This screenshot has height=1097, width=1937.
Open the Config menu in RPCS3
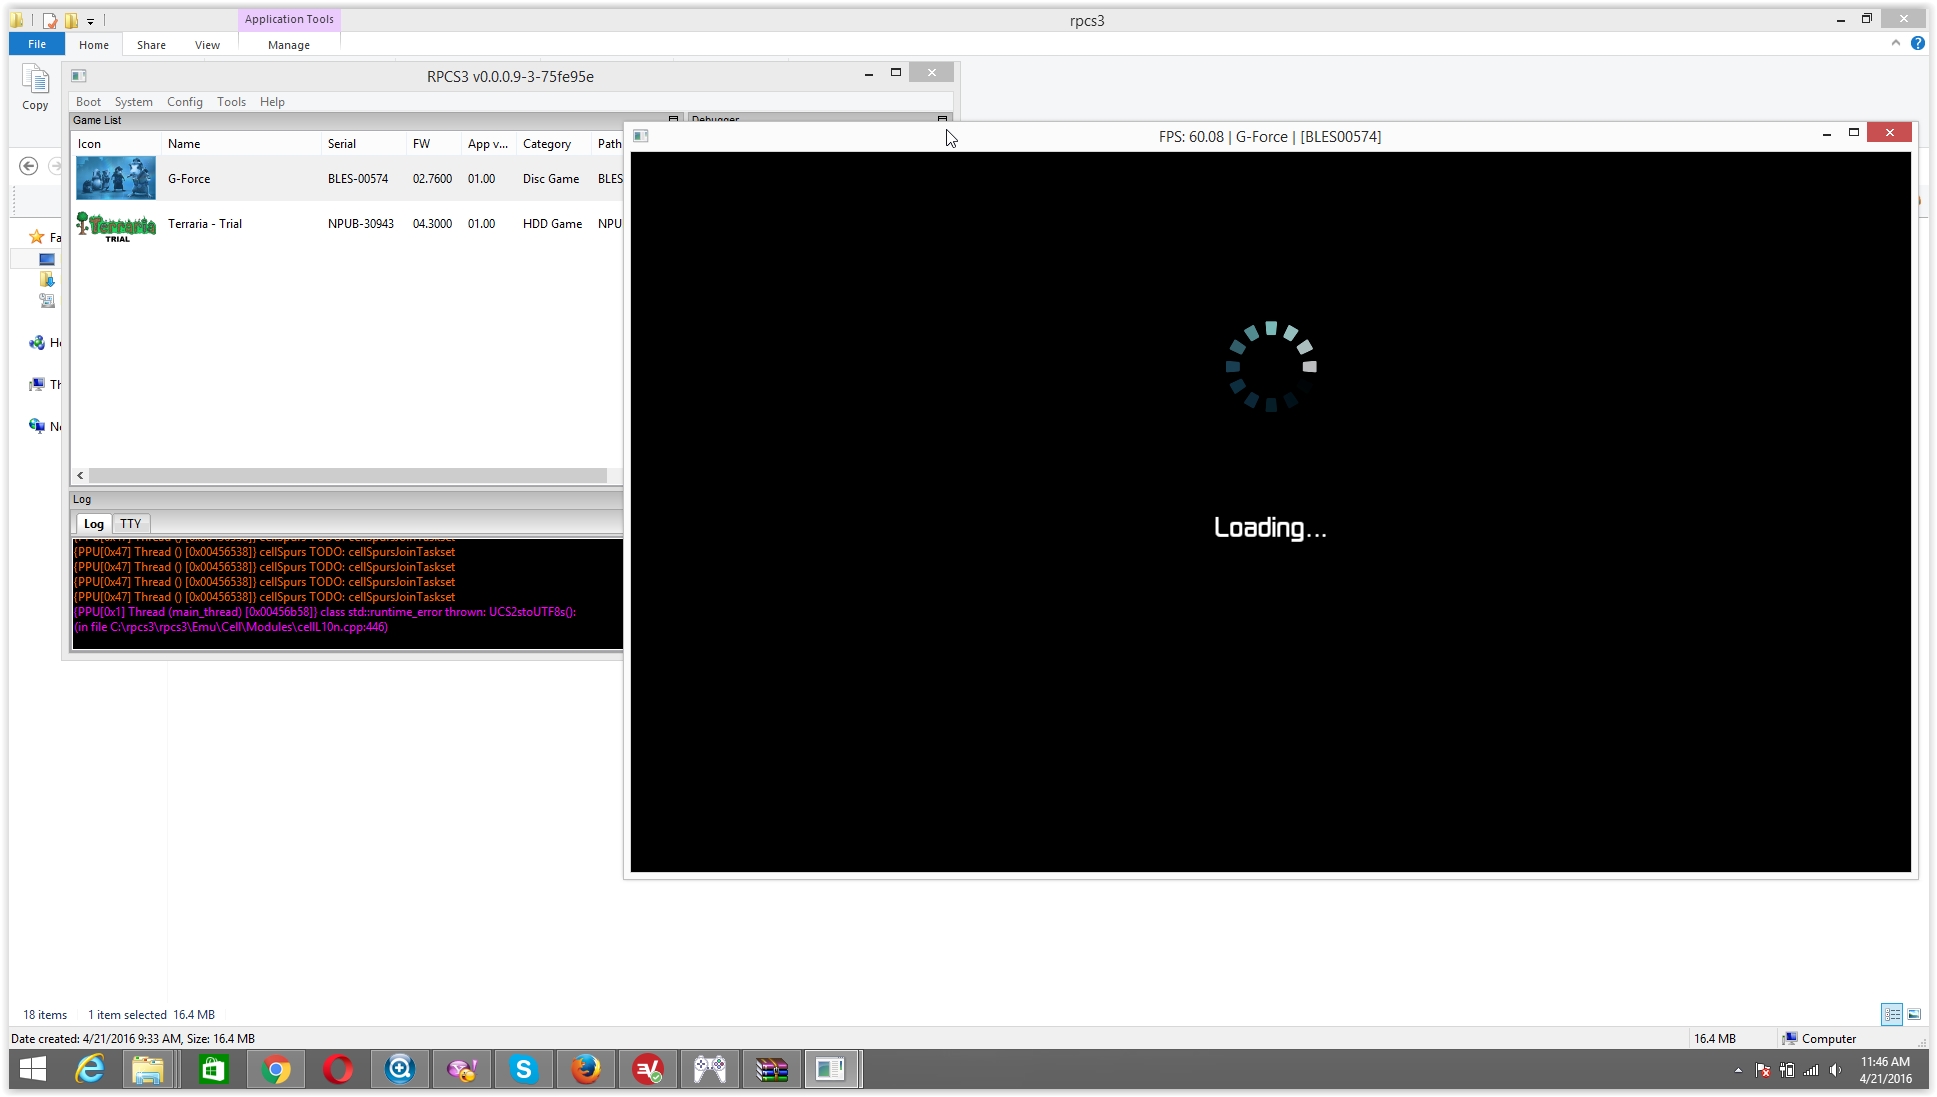(184, 102)
